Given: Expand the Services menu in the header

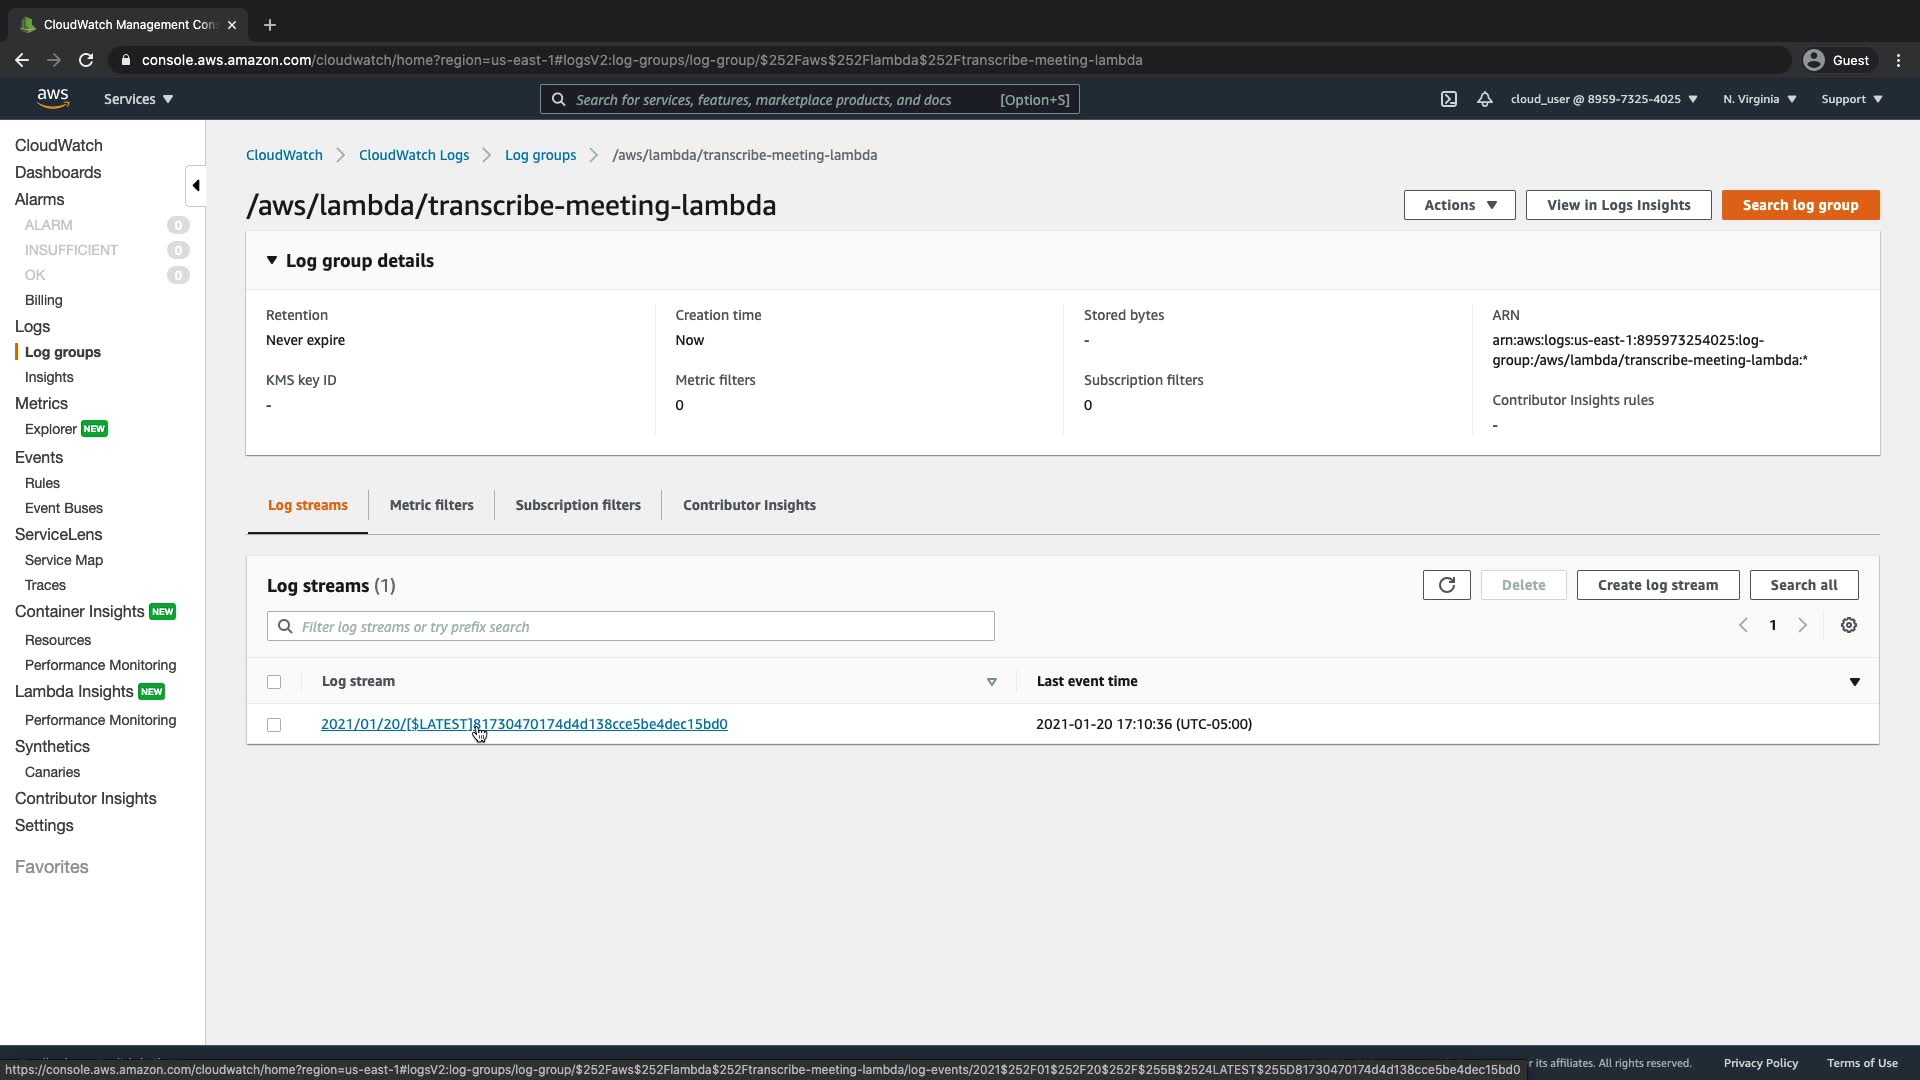Looking at the screenshot, I should tap(138, 99).
